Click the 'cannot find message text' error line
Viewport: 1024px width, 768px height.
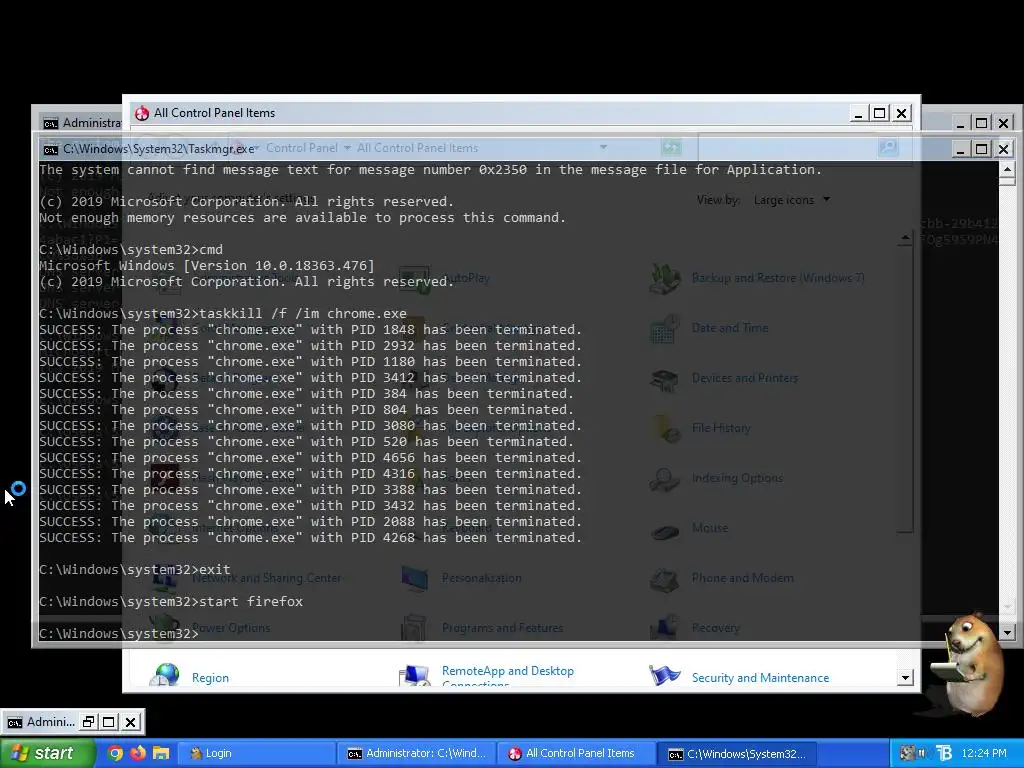(430, 170)
